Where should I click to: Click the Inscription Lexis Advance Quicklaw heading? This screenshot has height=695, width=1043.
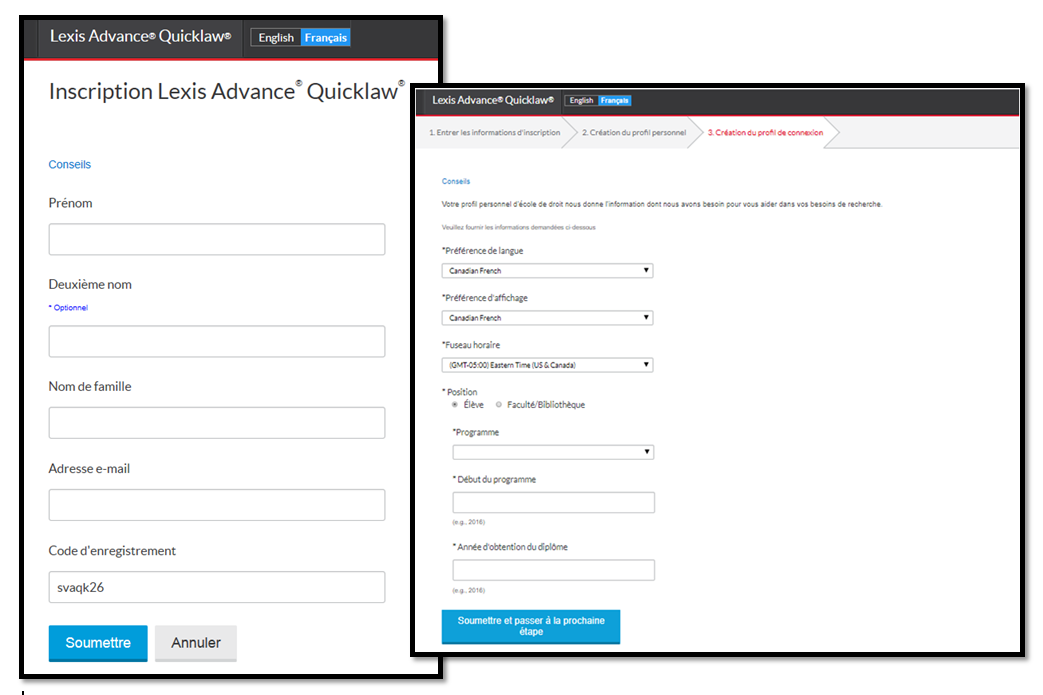[227, 91]
